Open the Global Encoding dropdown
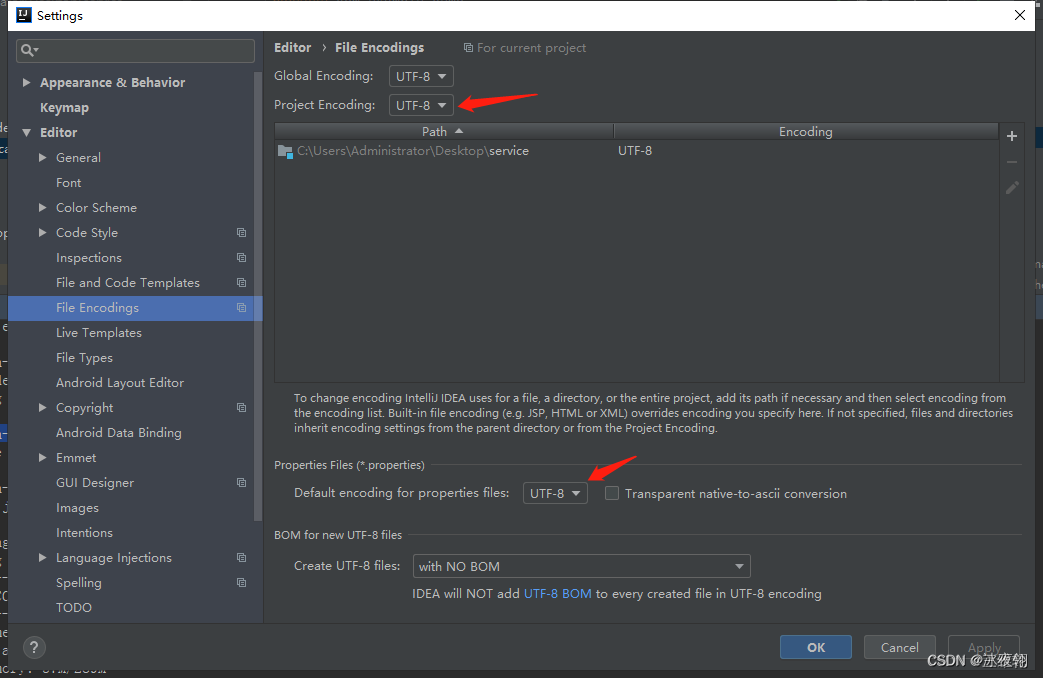 [420, 75]
